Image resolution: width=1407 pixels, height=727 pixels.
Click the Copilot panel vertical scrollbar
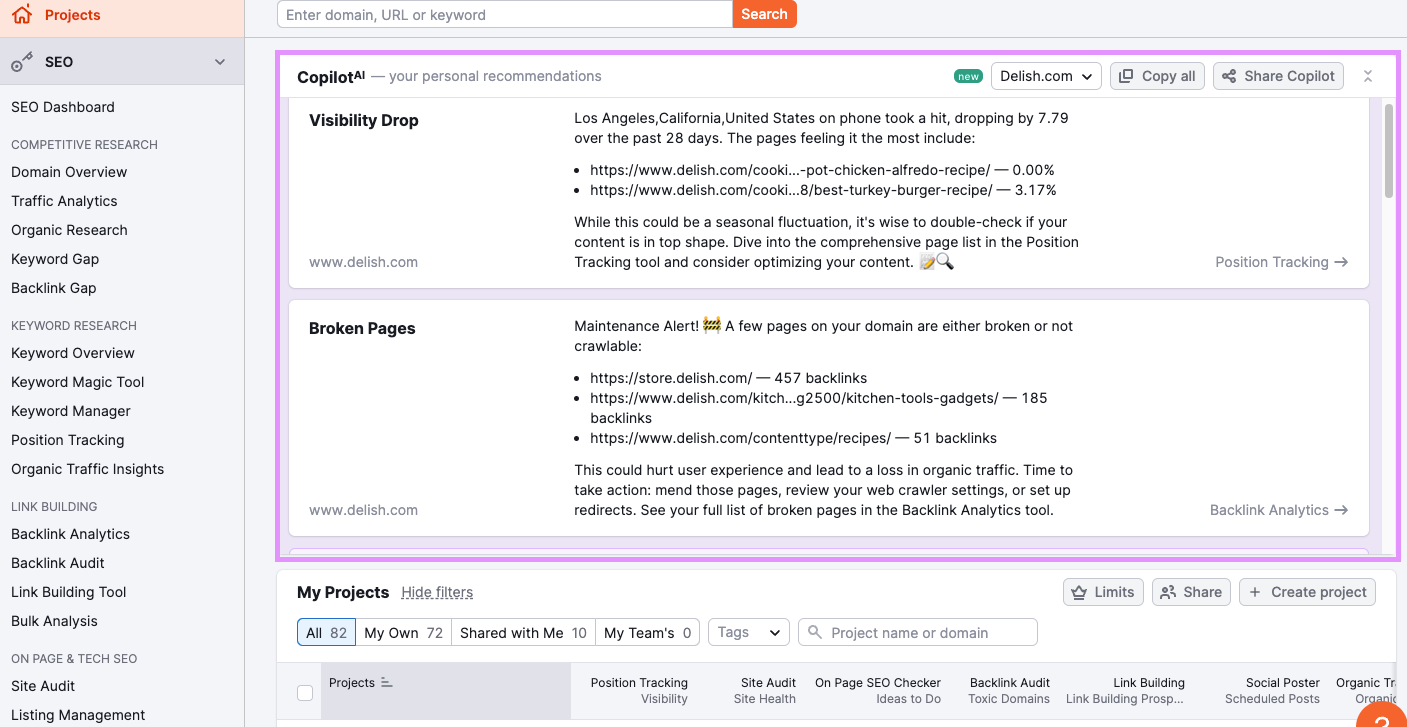coord(1388,150)
